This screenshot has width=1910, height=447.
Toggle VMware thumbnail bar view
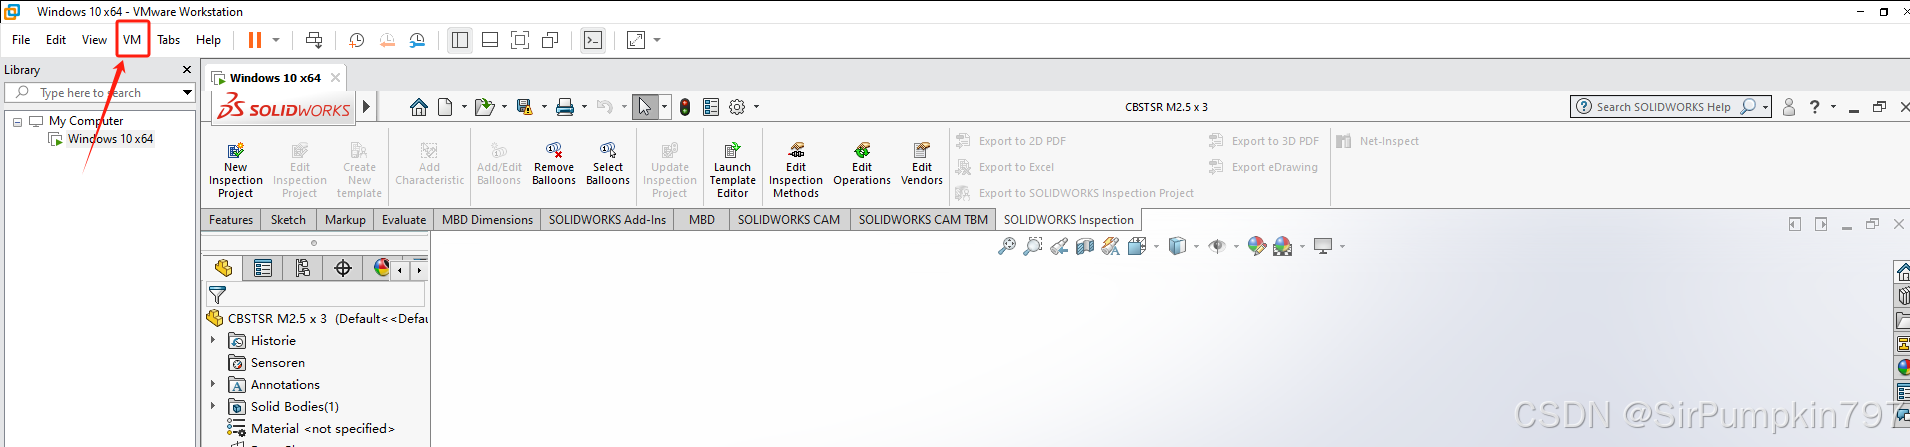490,40
